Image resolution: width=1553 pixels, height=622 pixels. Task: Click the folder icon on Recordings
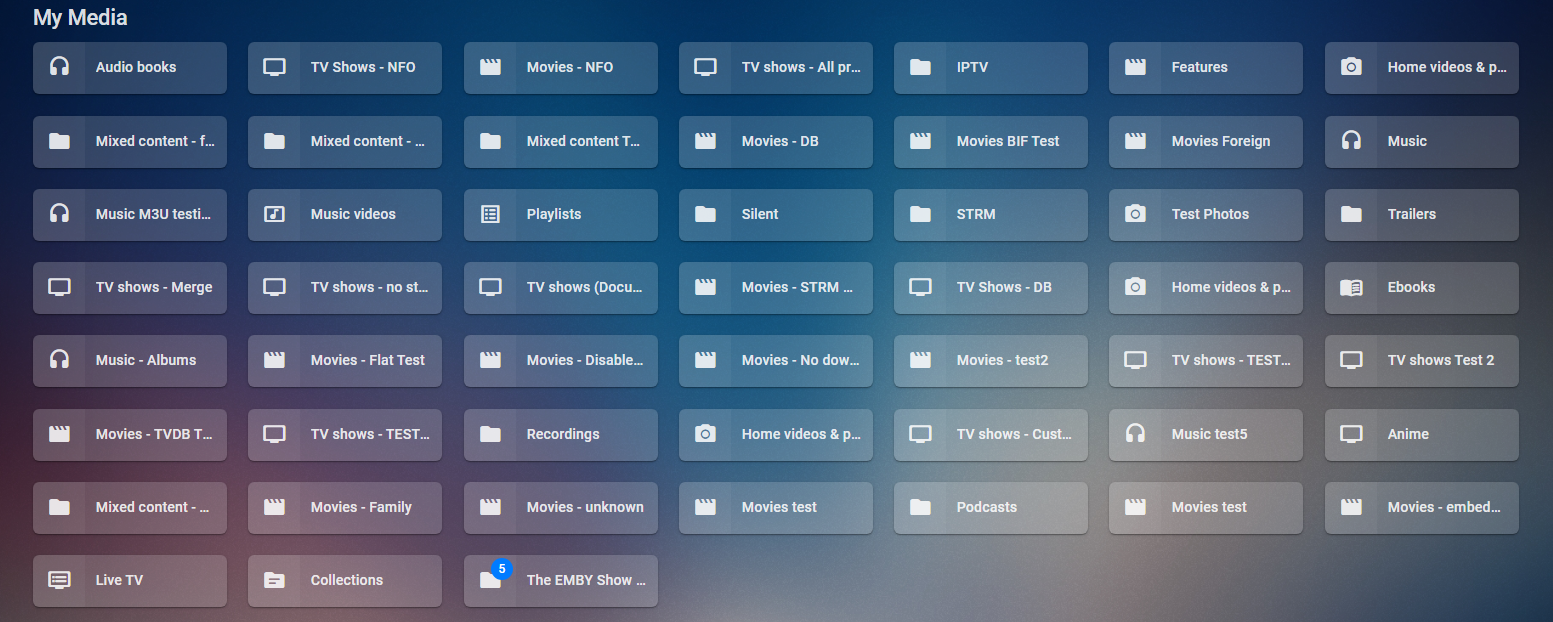(490, 434)
